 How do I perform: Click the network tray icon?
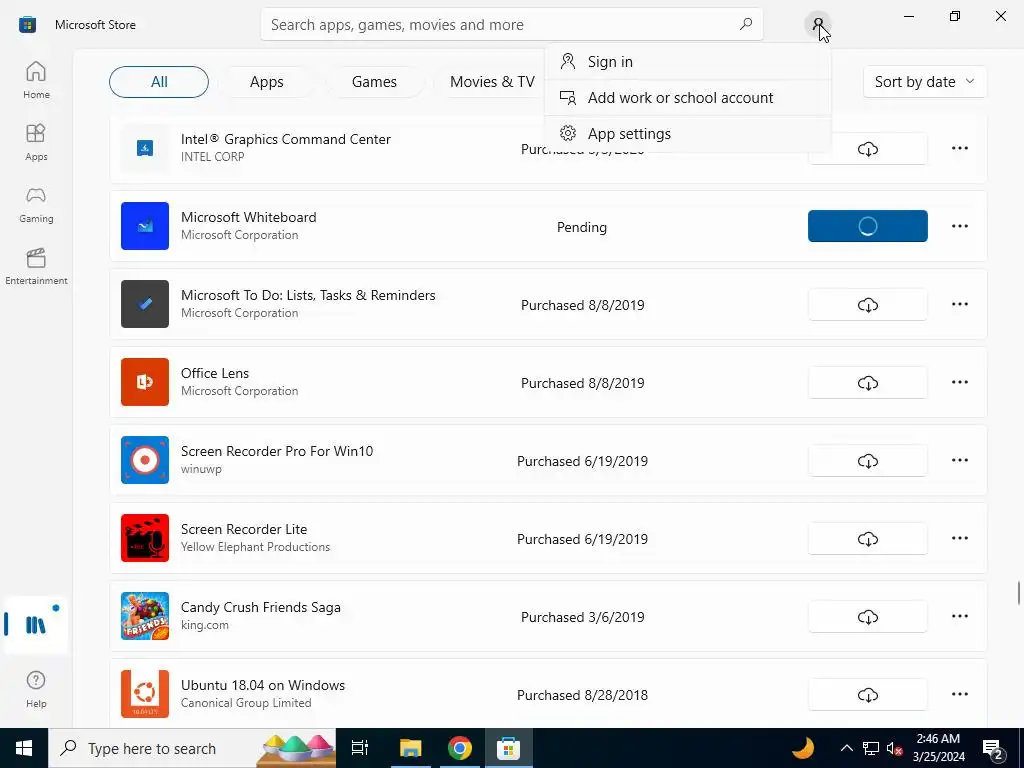pos(871,748)
